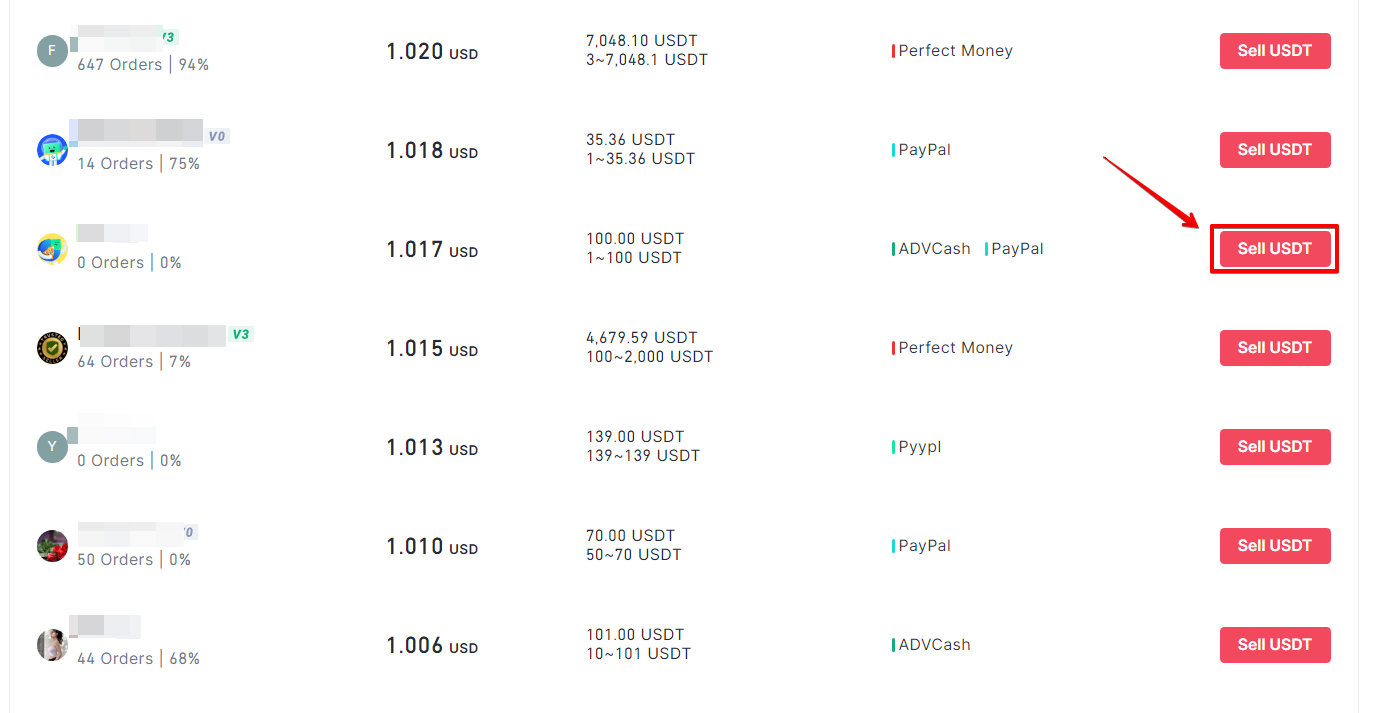Sell USDT at 1.006 USD ADVCash offer

(x=1275, y=645)
